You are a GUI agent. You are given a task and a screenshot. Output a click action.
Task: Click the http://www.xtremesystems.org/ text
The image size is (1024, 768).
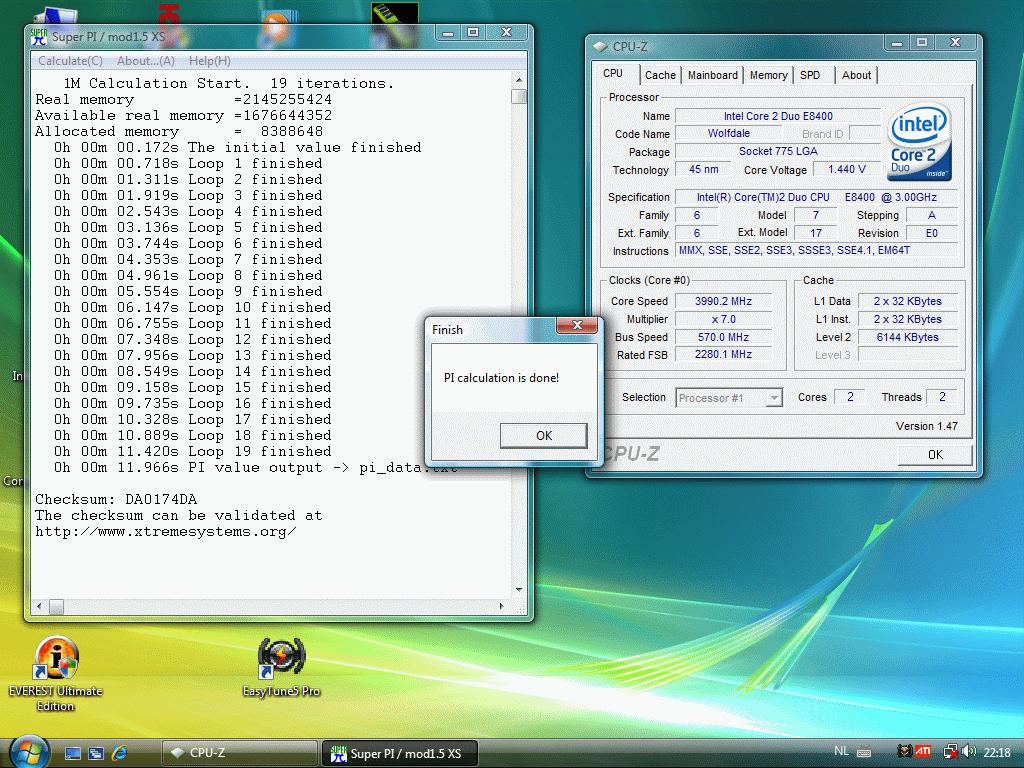(x=165, y=532)
